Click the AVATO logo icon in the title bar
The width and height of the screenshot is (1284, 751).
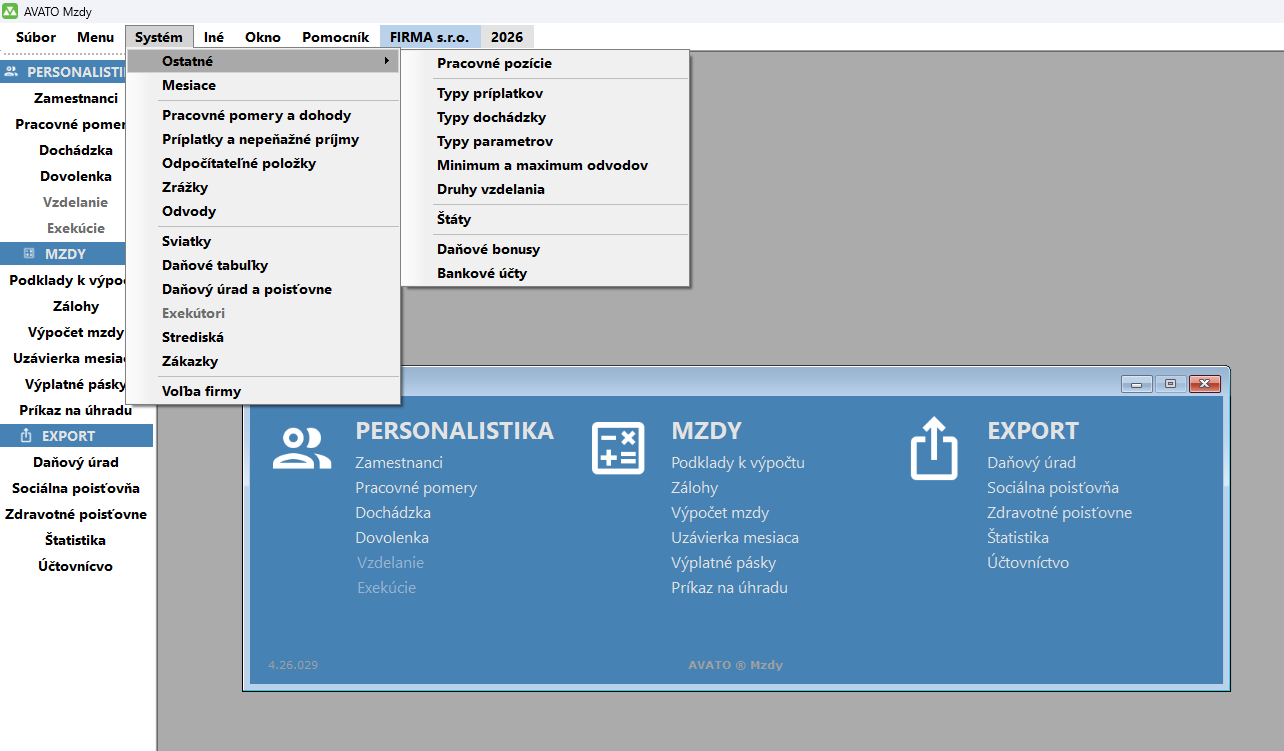(x=10, y=11)
